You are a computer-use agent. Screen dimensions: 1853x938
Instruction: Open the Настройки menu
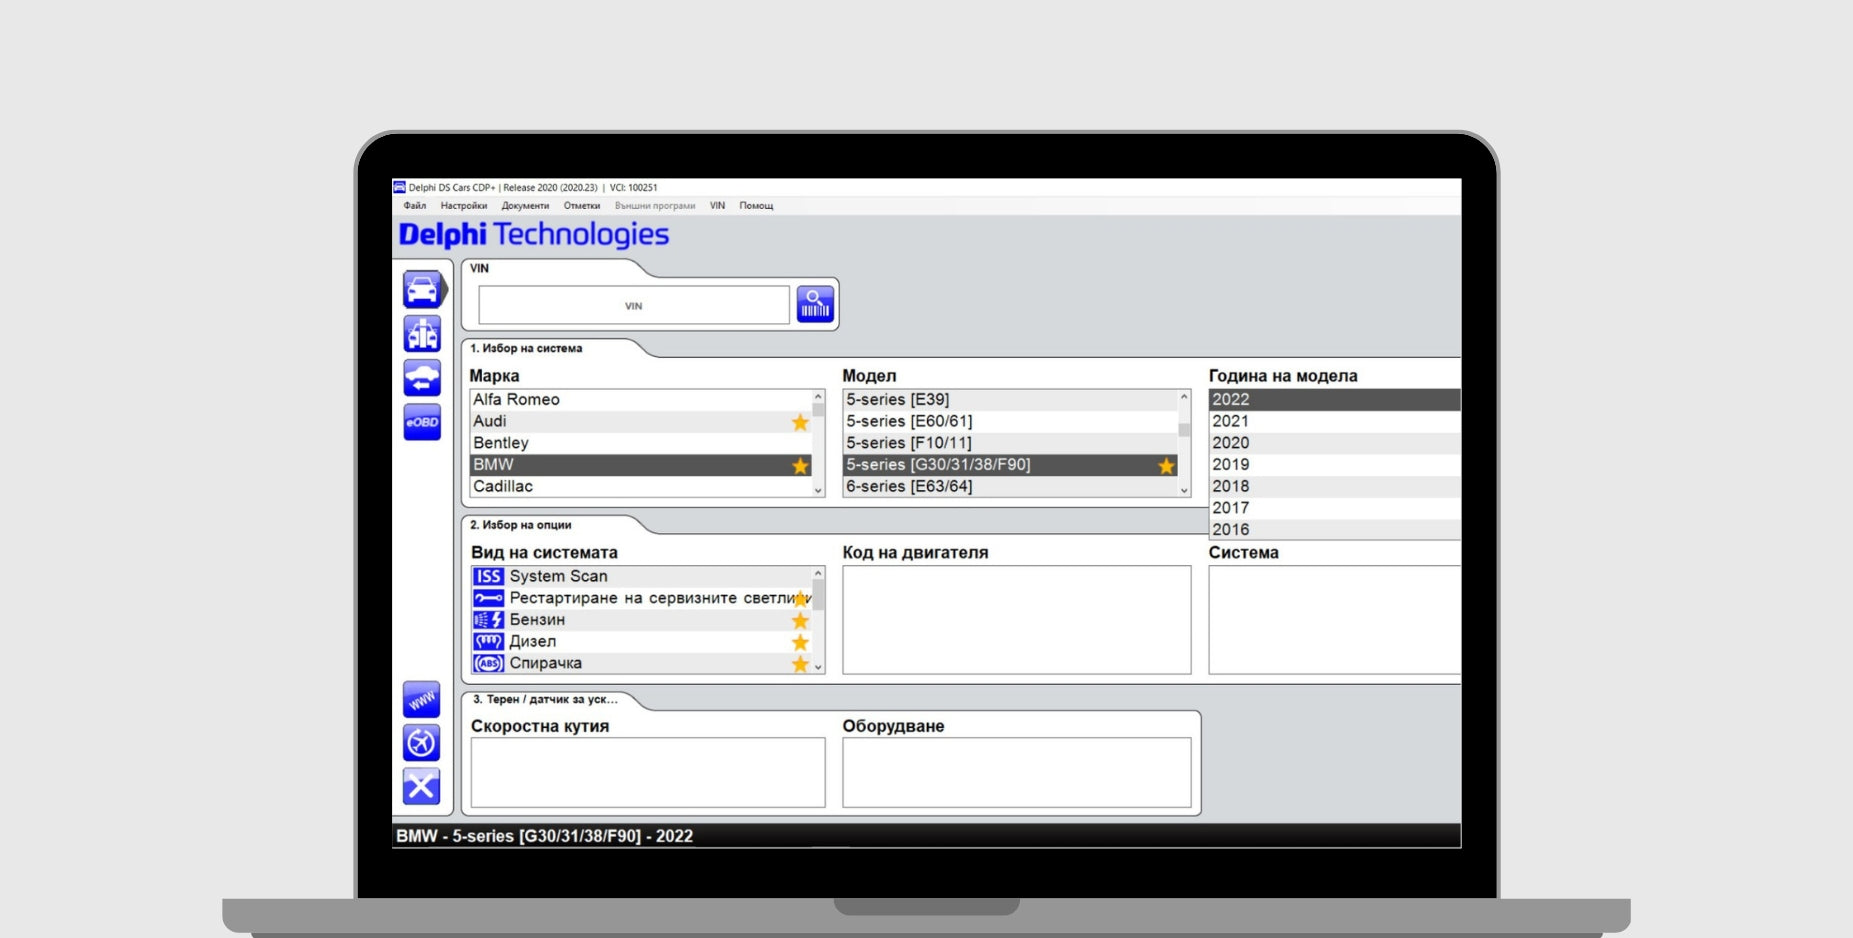pos(463,206)
